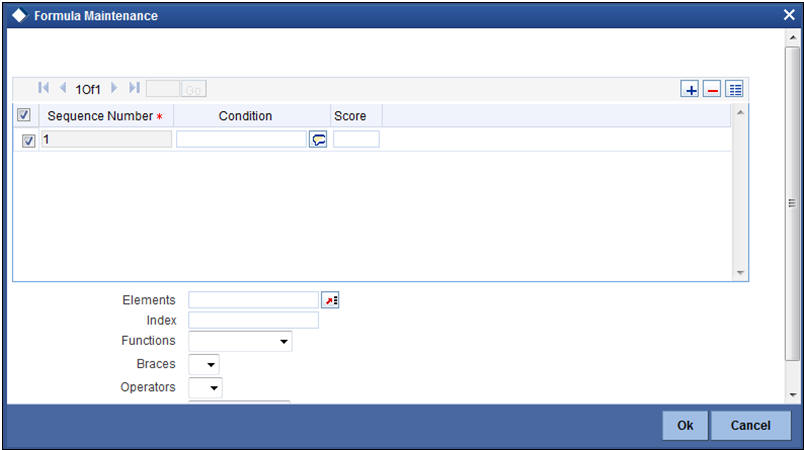
Task: Go to previous page arrow
Action: point(63,88)
